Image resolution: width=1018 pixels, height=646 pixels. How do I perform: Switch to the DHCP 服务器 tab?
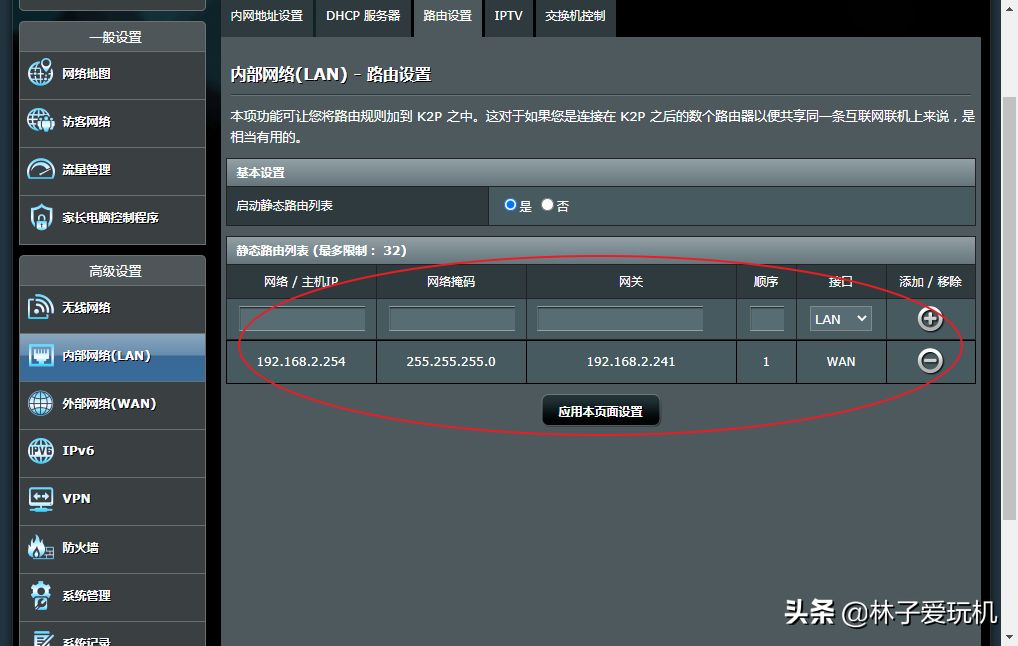(363, 16)
